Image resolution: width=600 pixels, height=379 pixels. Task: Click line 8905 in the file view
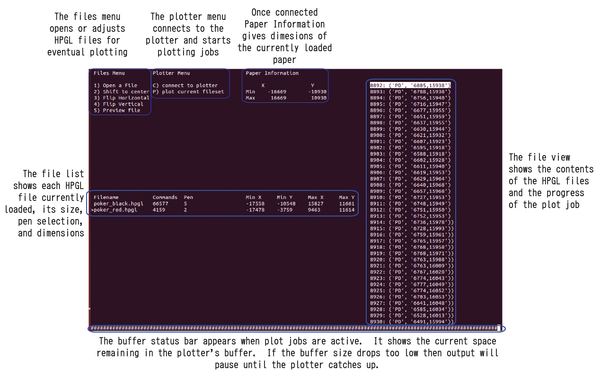[410, 167]
